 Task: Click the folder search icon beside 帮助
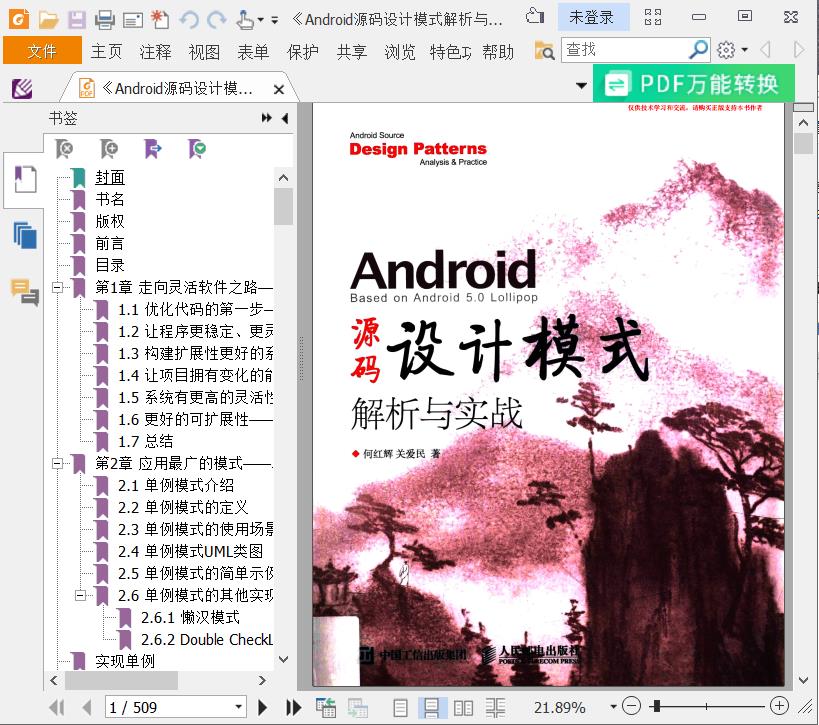(544, 51)
